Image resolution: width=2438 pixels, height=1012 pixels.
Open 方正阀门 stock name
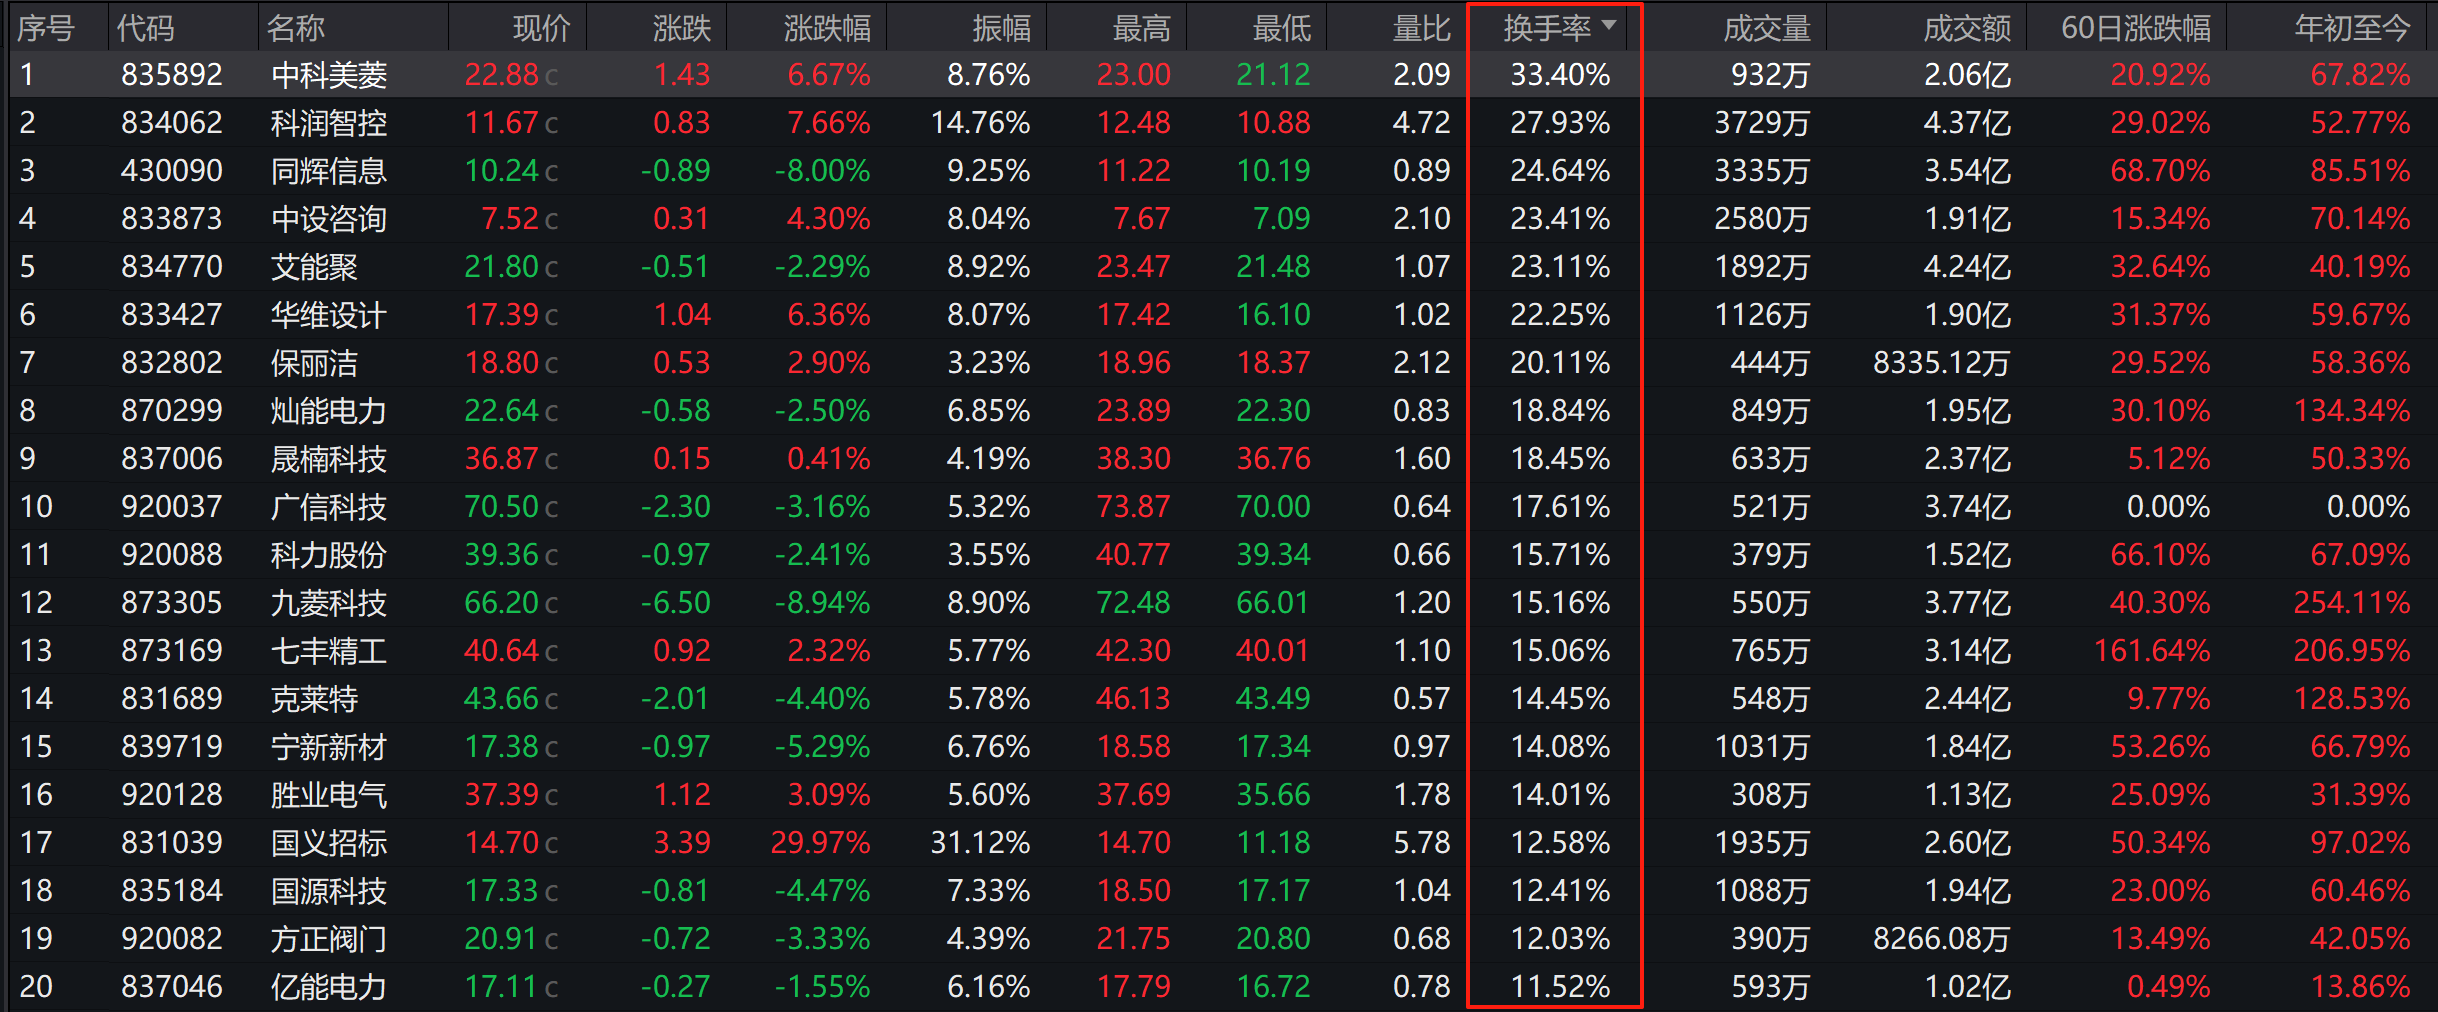coord(329,939)
